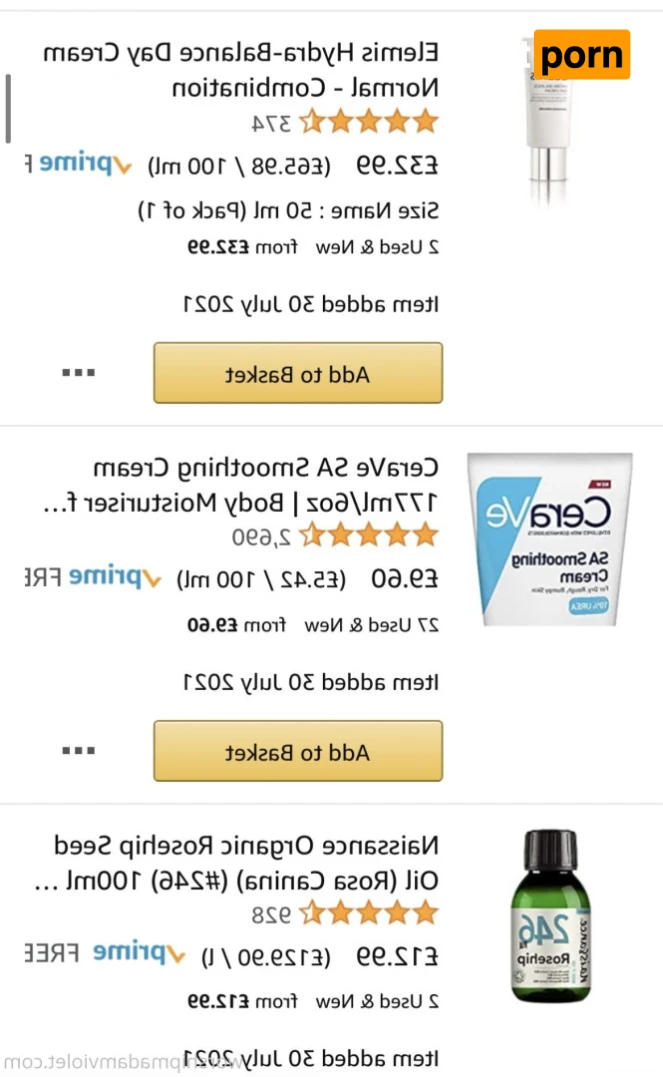The image size is (663, 1077).
Task: Open the more options menu for Elemis cream
Action: (x=78, y=372)
